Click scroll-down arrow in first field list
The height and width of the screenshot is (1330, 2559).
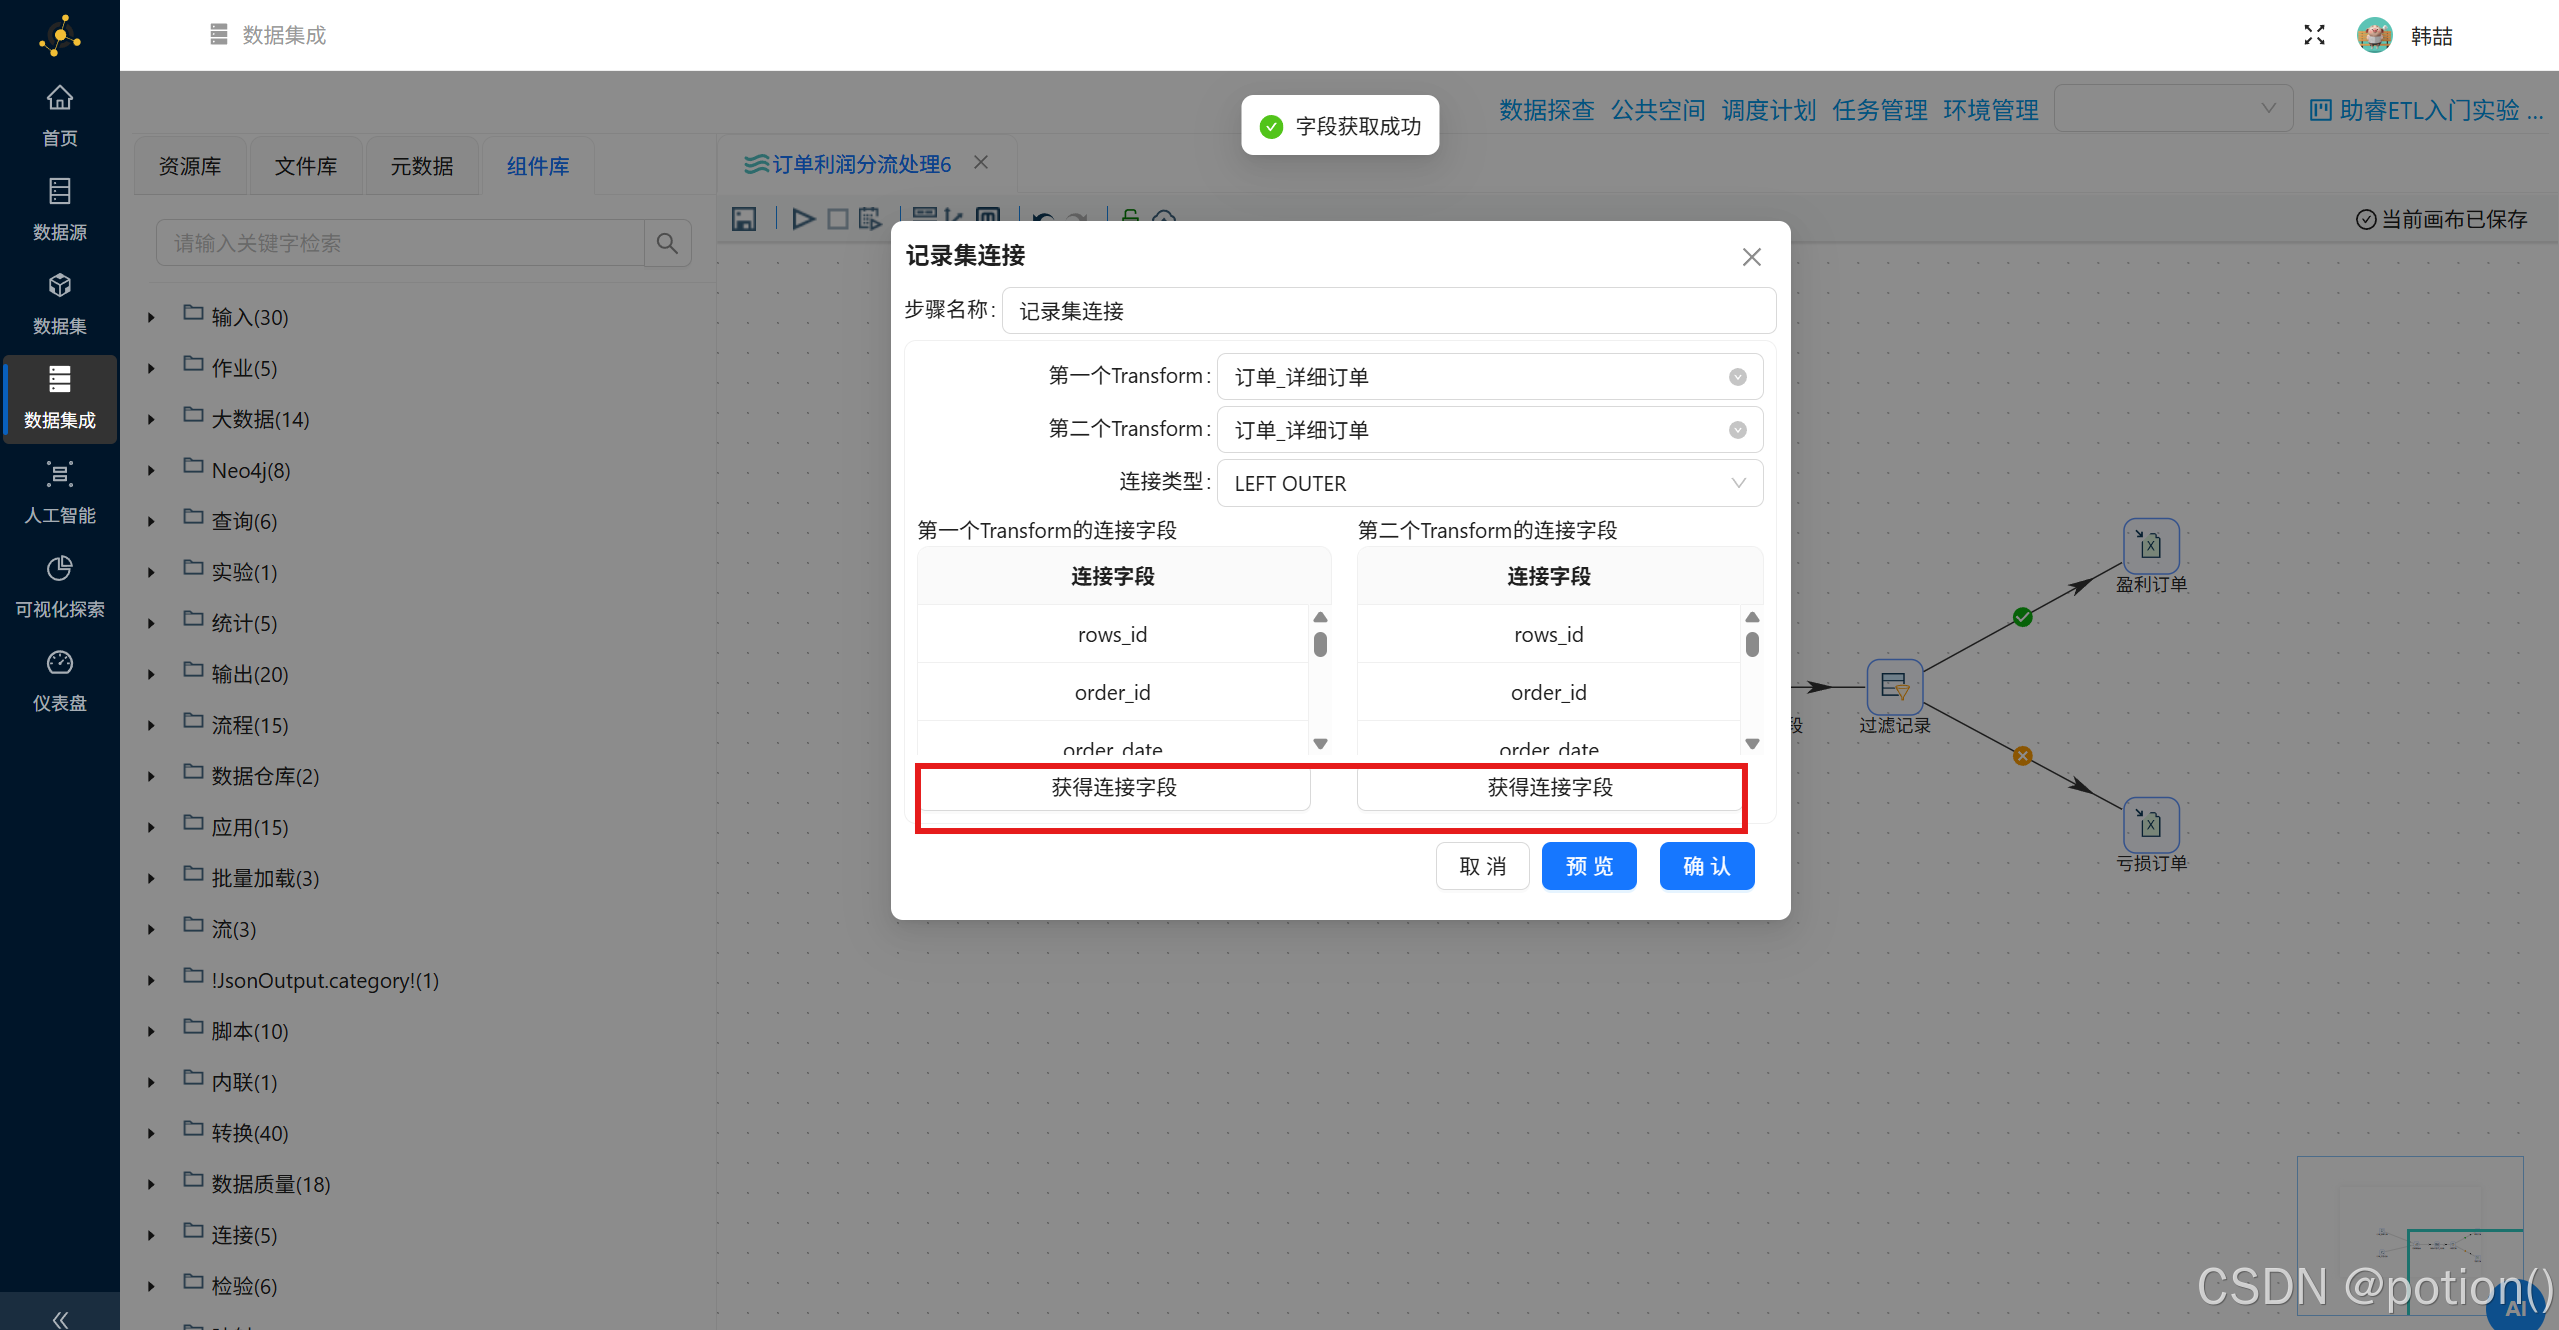1320,744
